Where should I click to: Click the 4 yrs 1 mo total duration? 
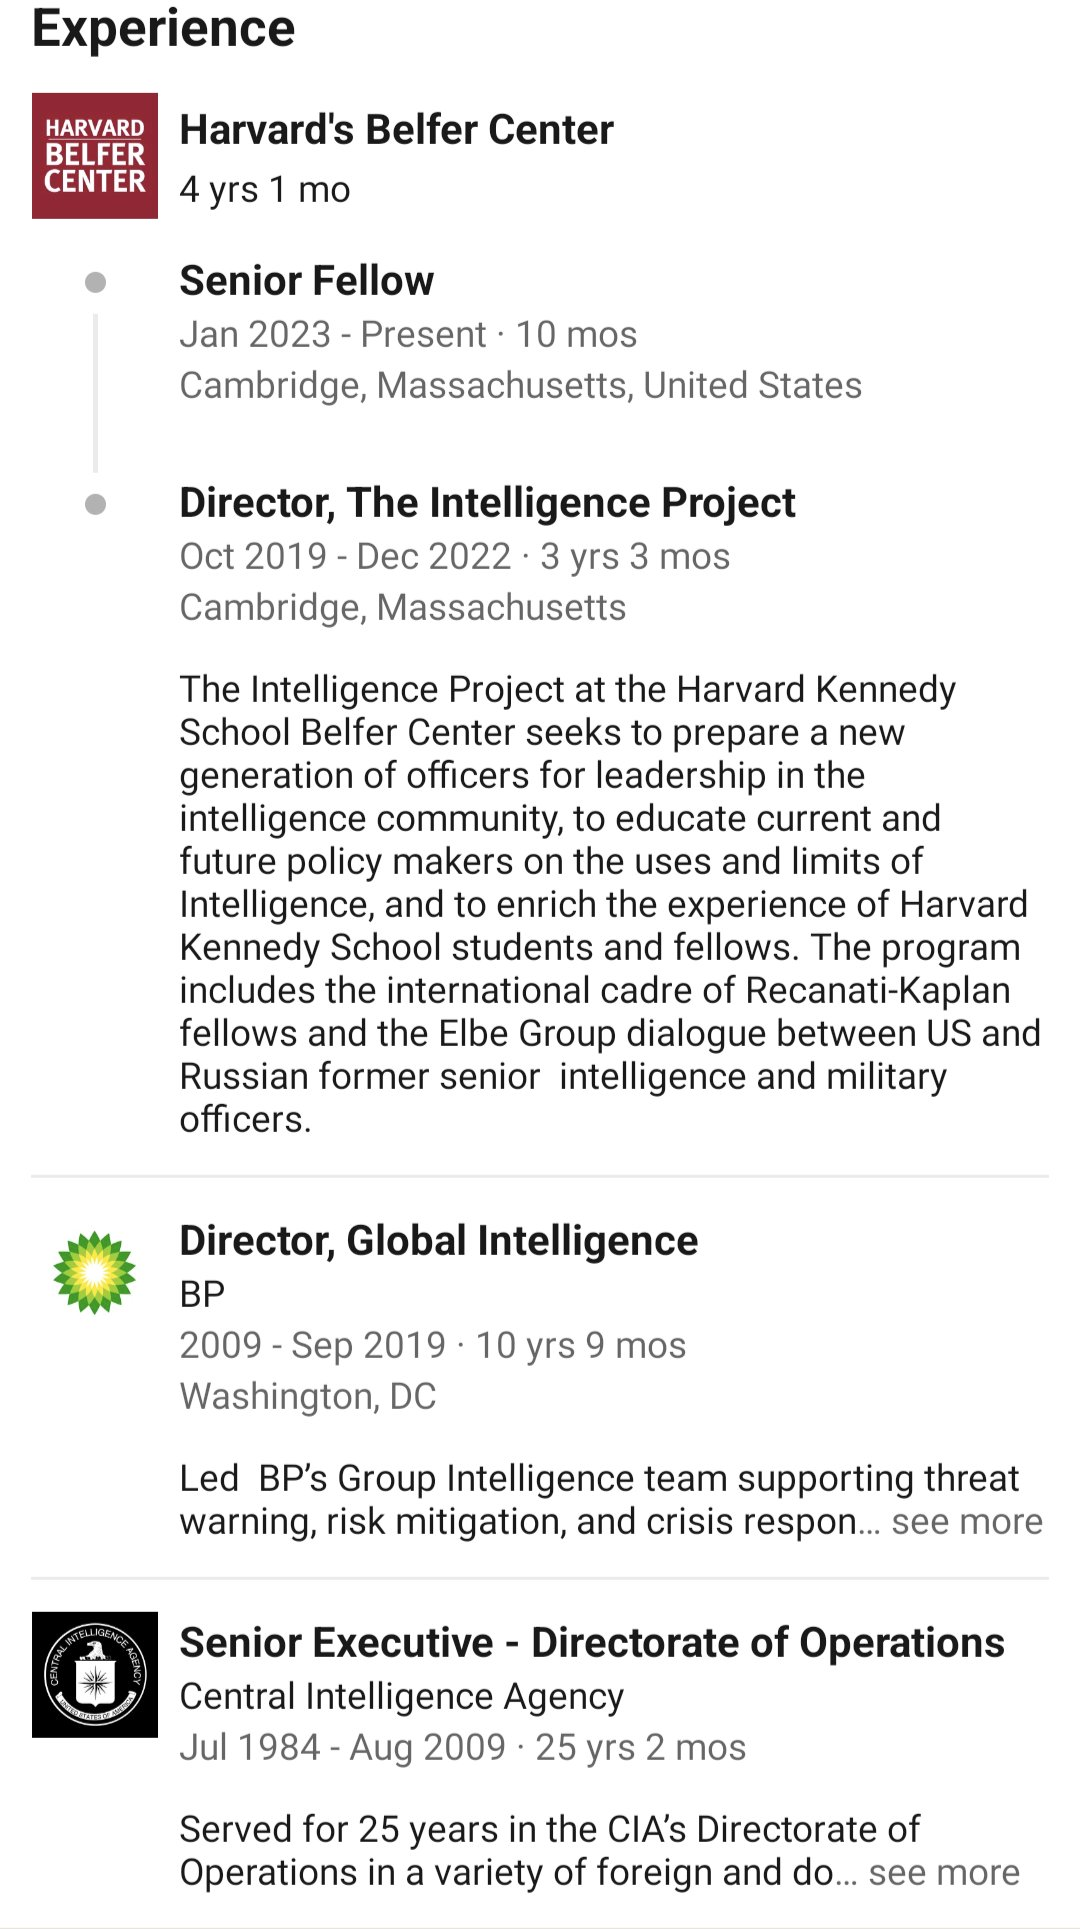[265, 189]
